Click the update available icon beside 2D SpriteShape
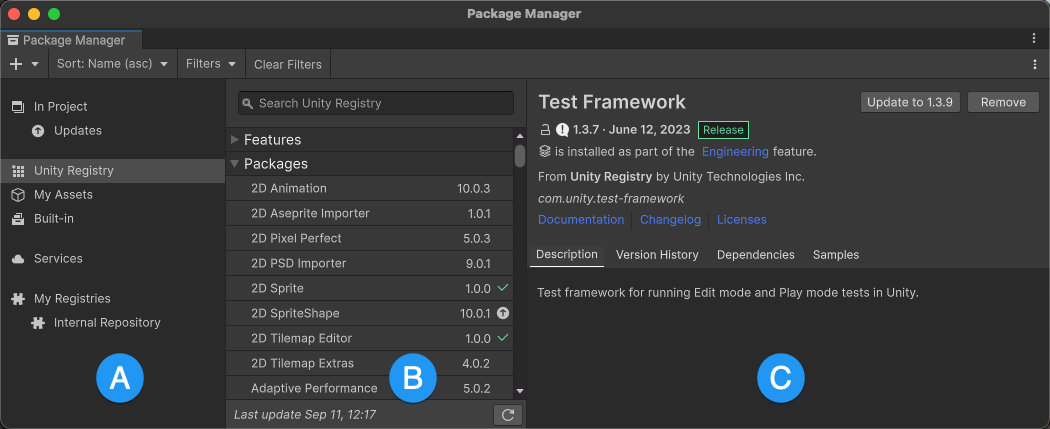 pos(503,313)
